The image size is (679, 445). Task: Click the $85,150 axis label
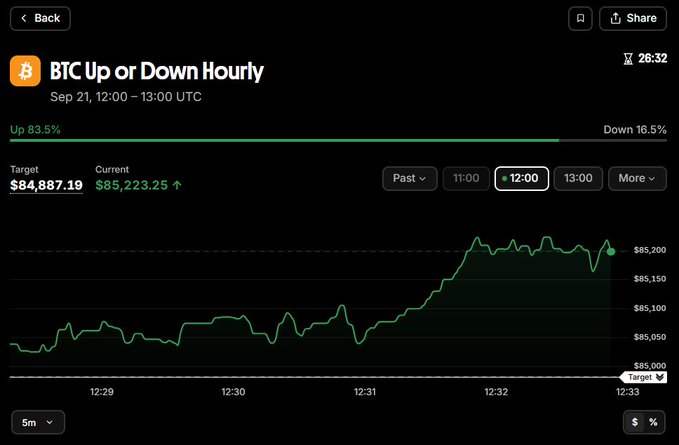[650, 279]
